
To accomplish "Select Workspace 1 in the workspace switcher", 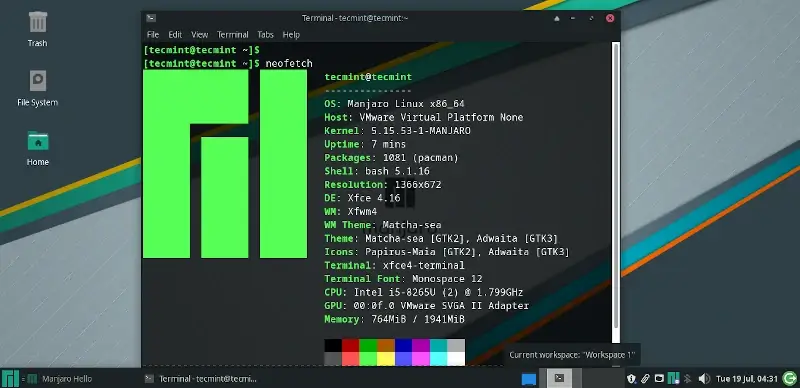I will tap(560, 378).
